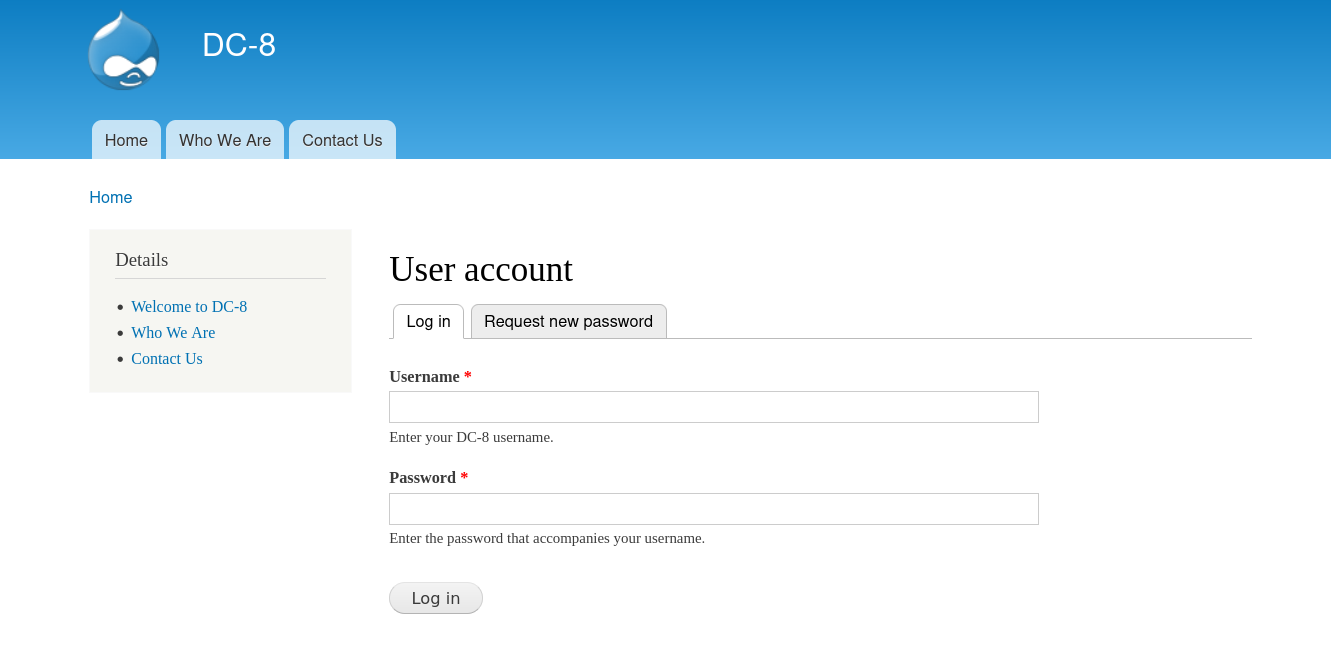1331x656 pixels.
Task: Focus the Username text field
Action: [x=713, y=407]
